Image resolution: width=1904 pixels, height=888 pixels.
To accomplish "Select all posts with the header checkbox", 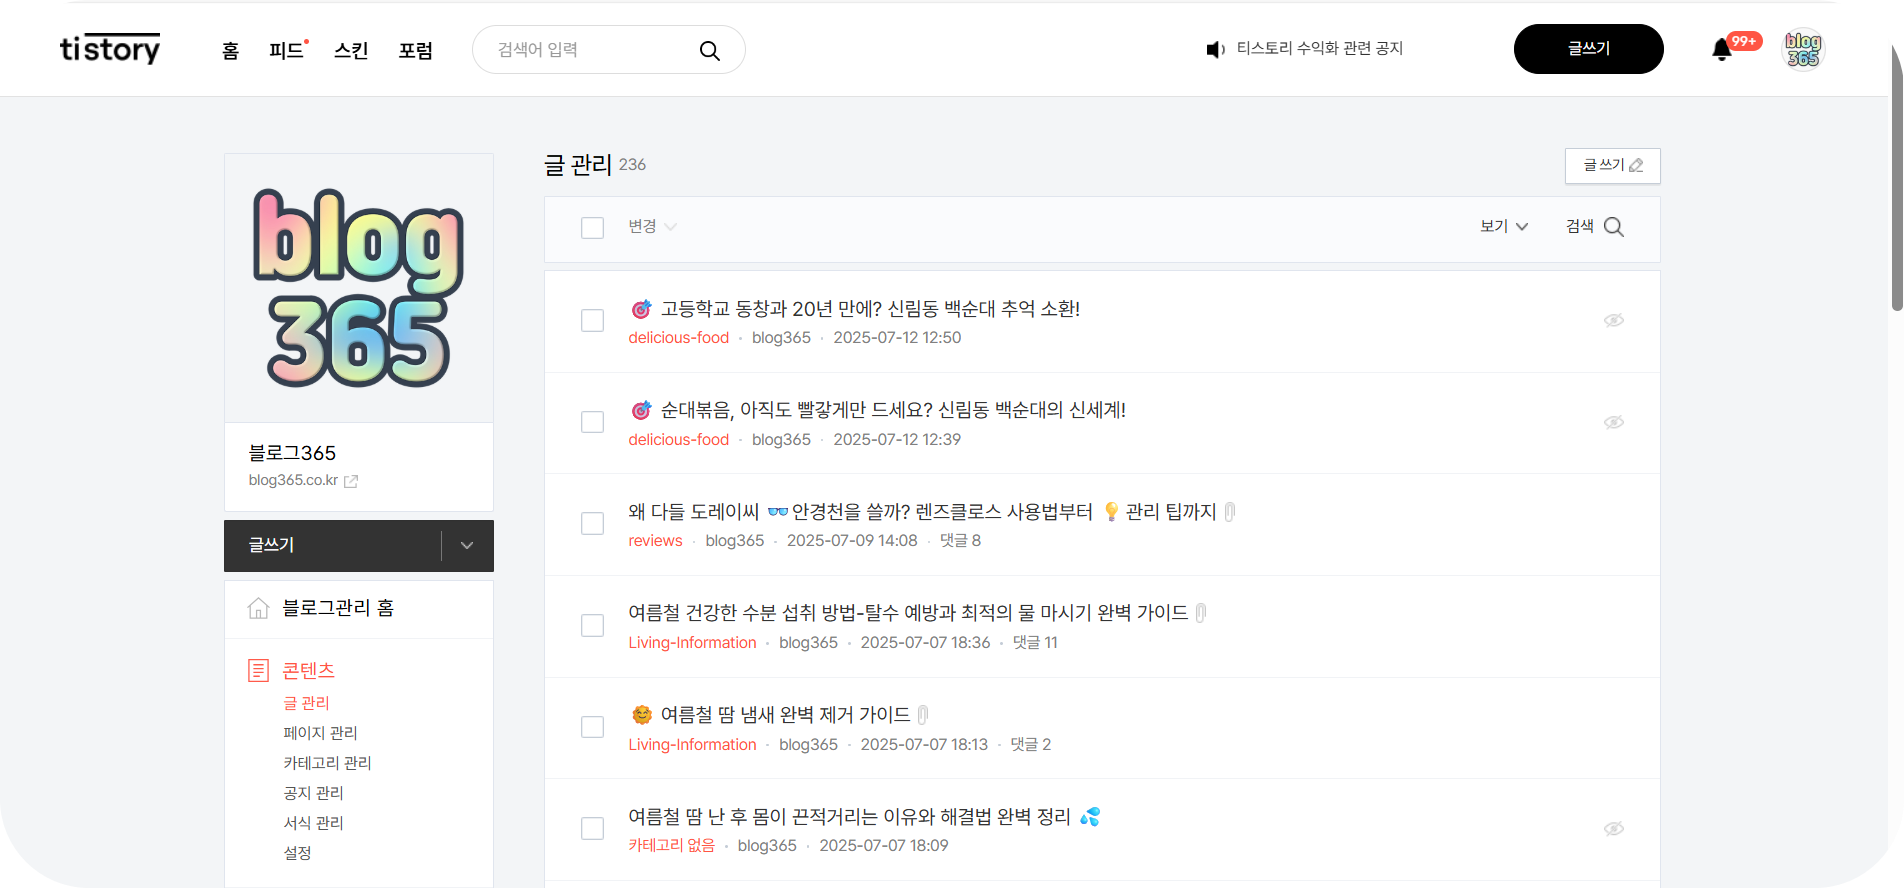I will 592,228.
